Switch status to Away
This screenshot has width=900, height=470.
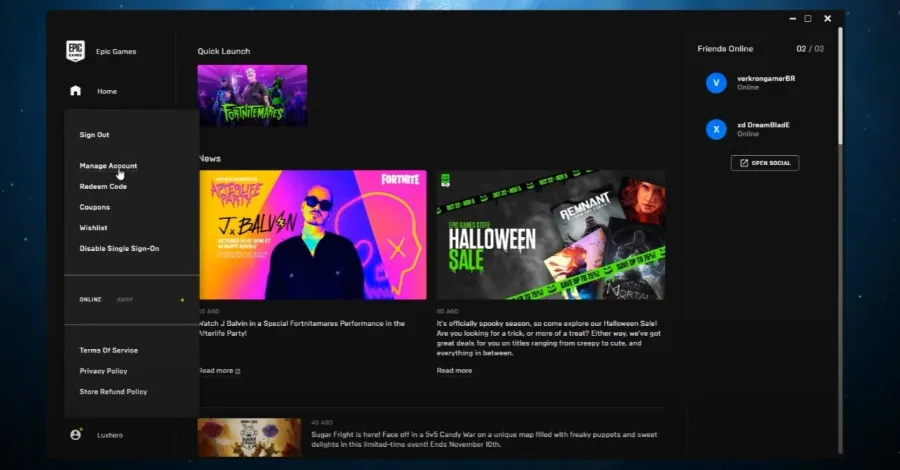[125, 300]
